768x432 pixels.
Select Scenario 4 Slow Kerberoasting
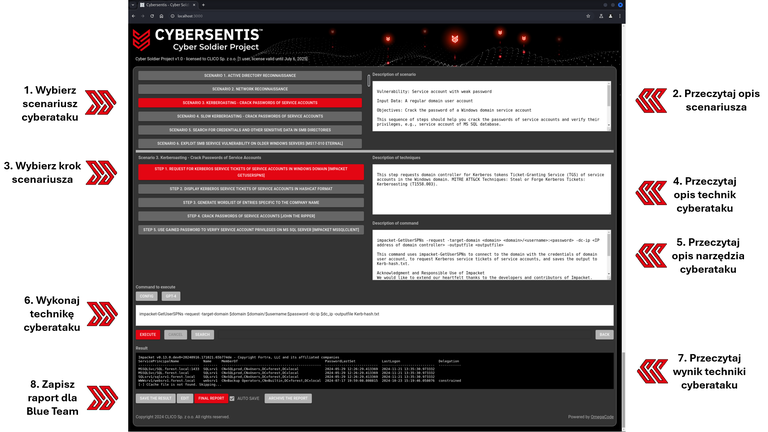(x=250, y=117)
